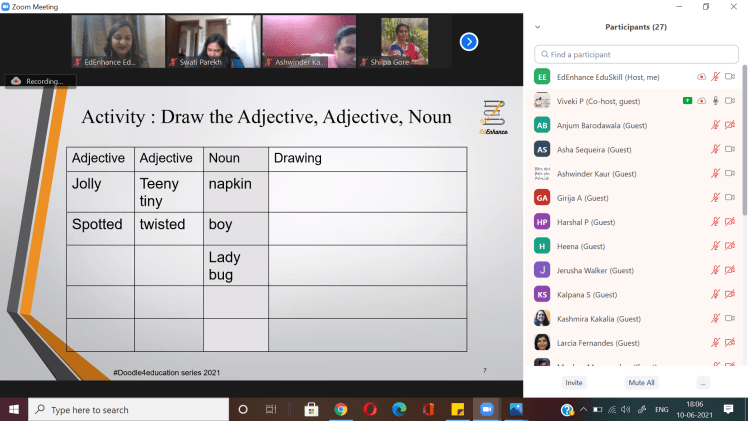Click Viveki P's green screen-share icon
748x421 pixels.
[687, 101]
